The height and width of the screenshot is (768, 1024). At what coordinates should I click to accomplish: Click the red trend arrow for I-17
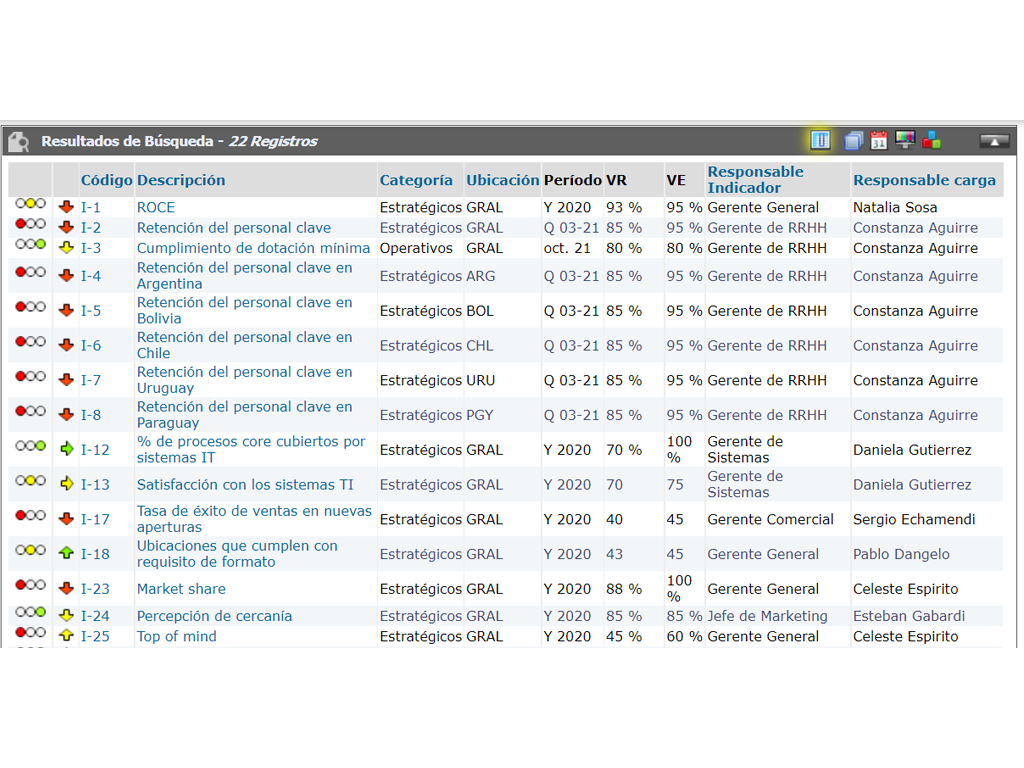[66, 519]
